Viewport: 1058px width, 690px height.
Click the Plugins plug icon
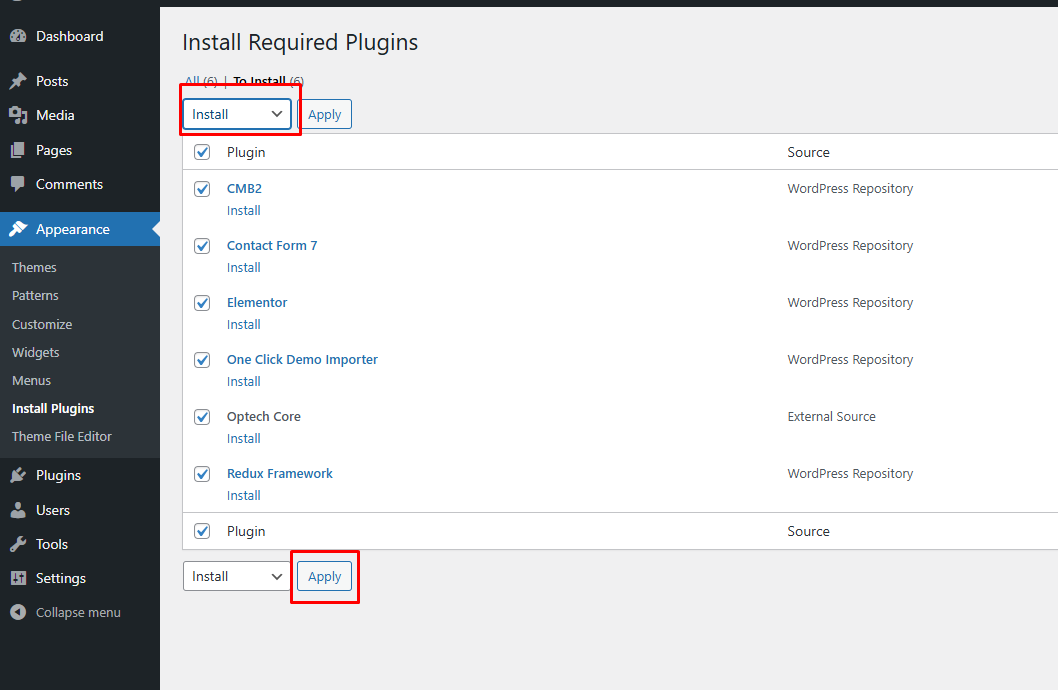(18, 475)
